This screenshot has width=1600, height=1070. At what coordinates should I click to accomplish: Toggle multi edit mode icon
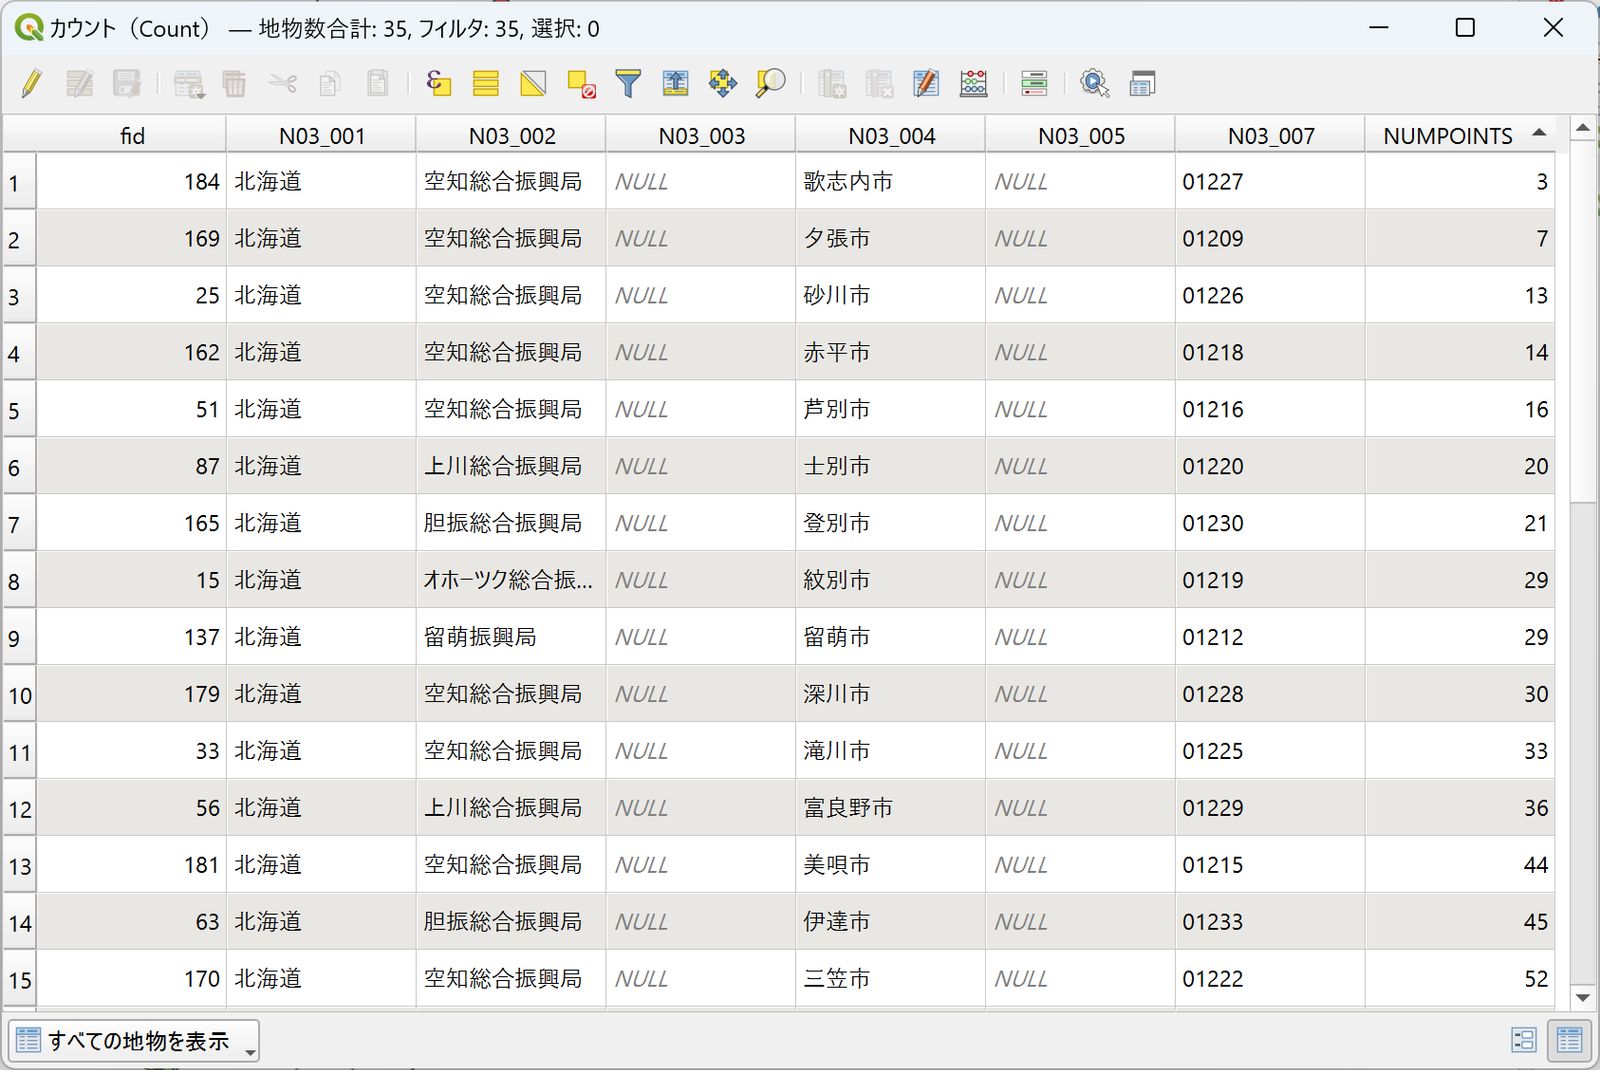coord(79,83)
